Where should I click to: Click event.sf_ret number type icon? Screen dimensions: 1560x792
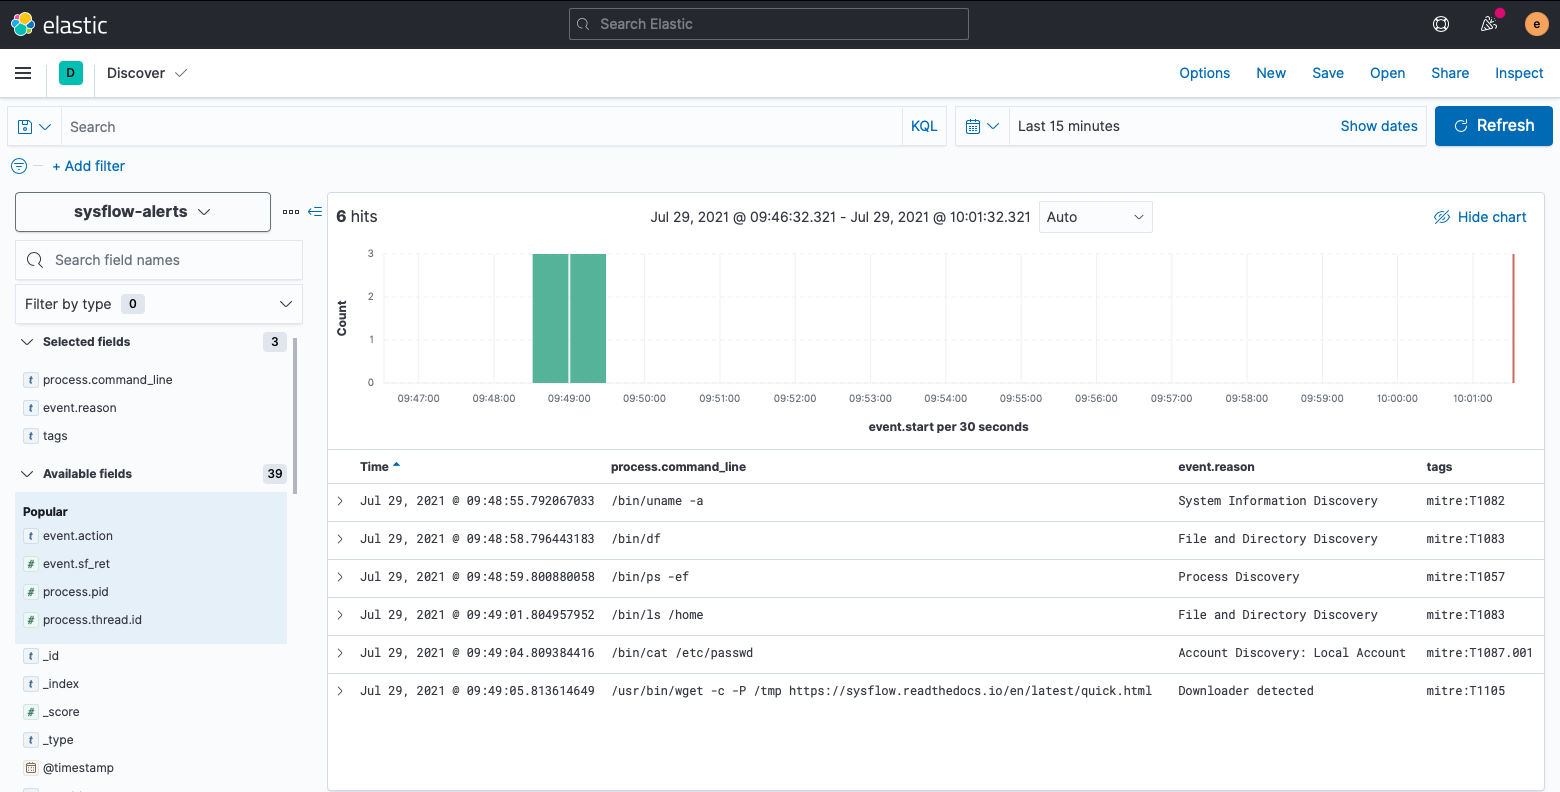(31, 564)
